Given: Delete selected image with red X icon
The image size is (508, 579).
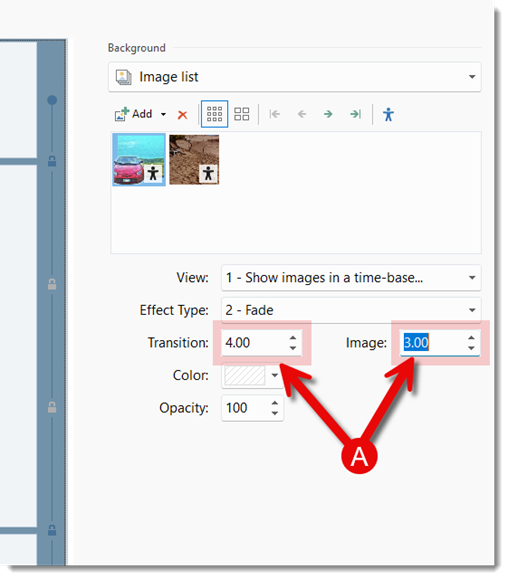Looking at the screenshot, I should click(x=182, y=115).
